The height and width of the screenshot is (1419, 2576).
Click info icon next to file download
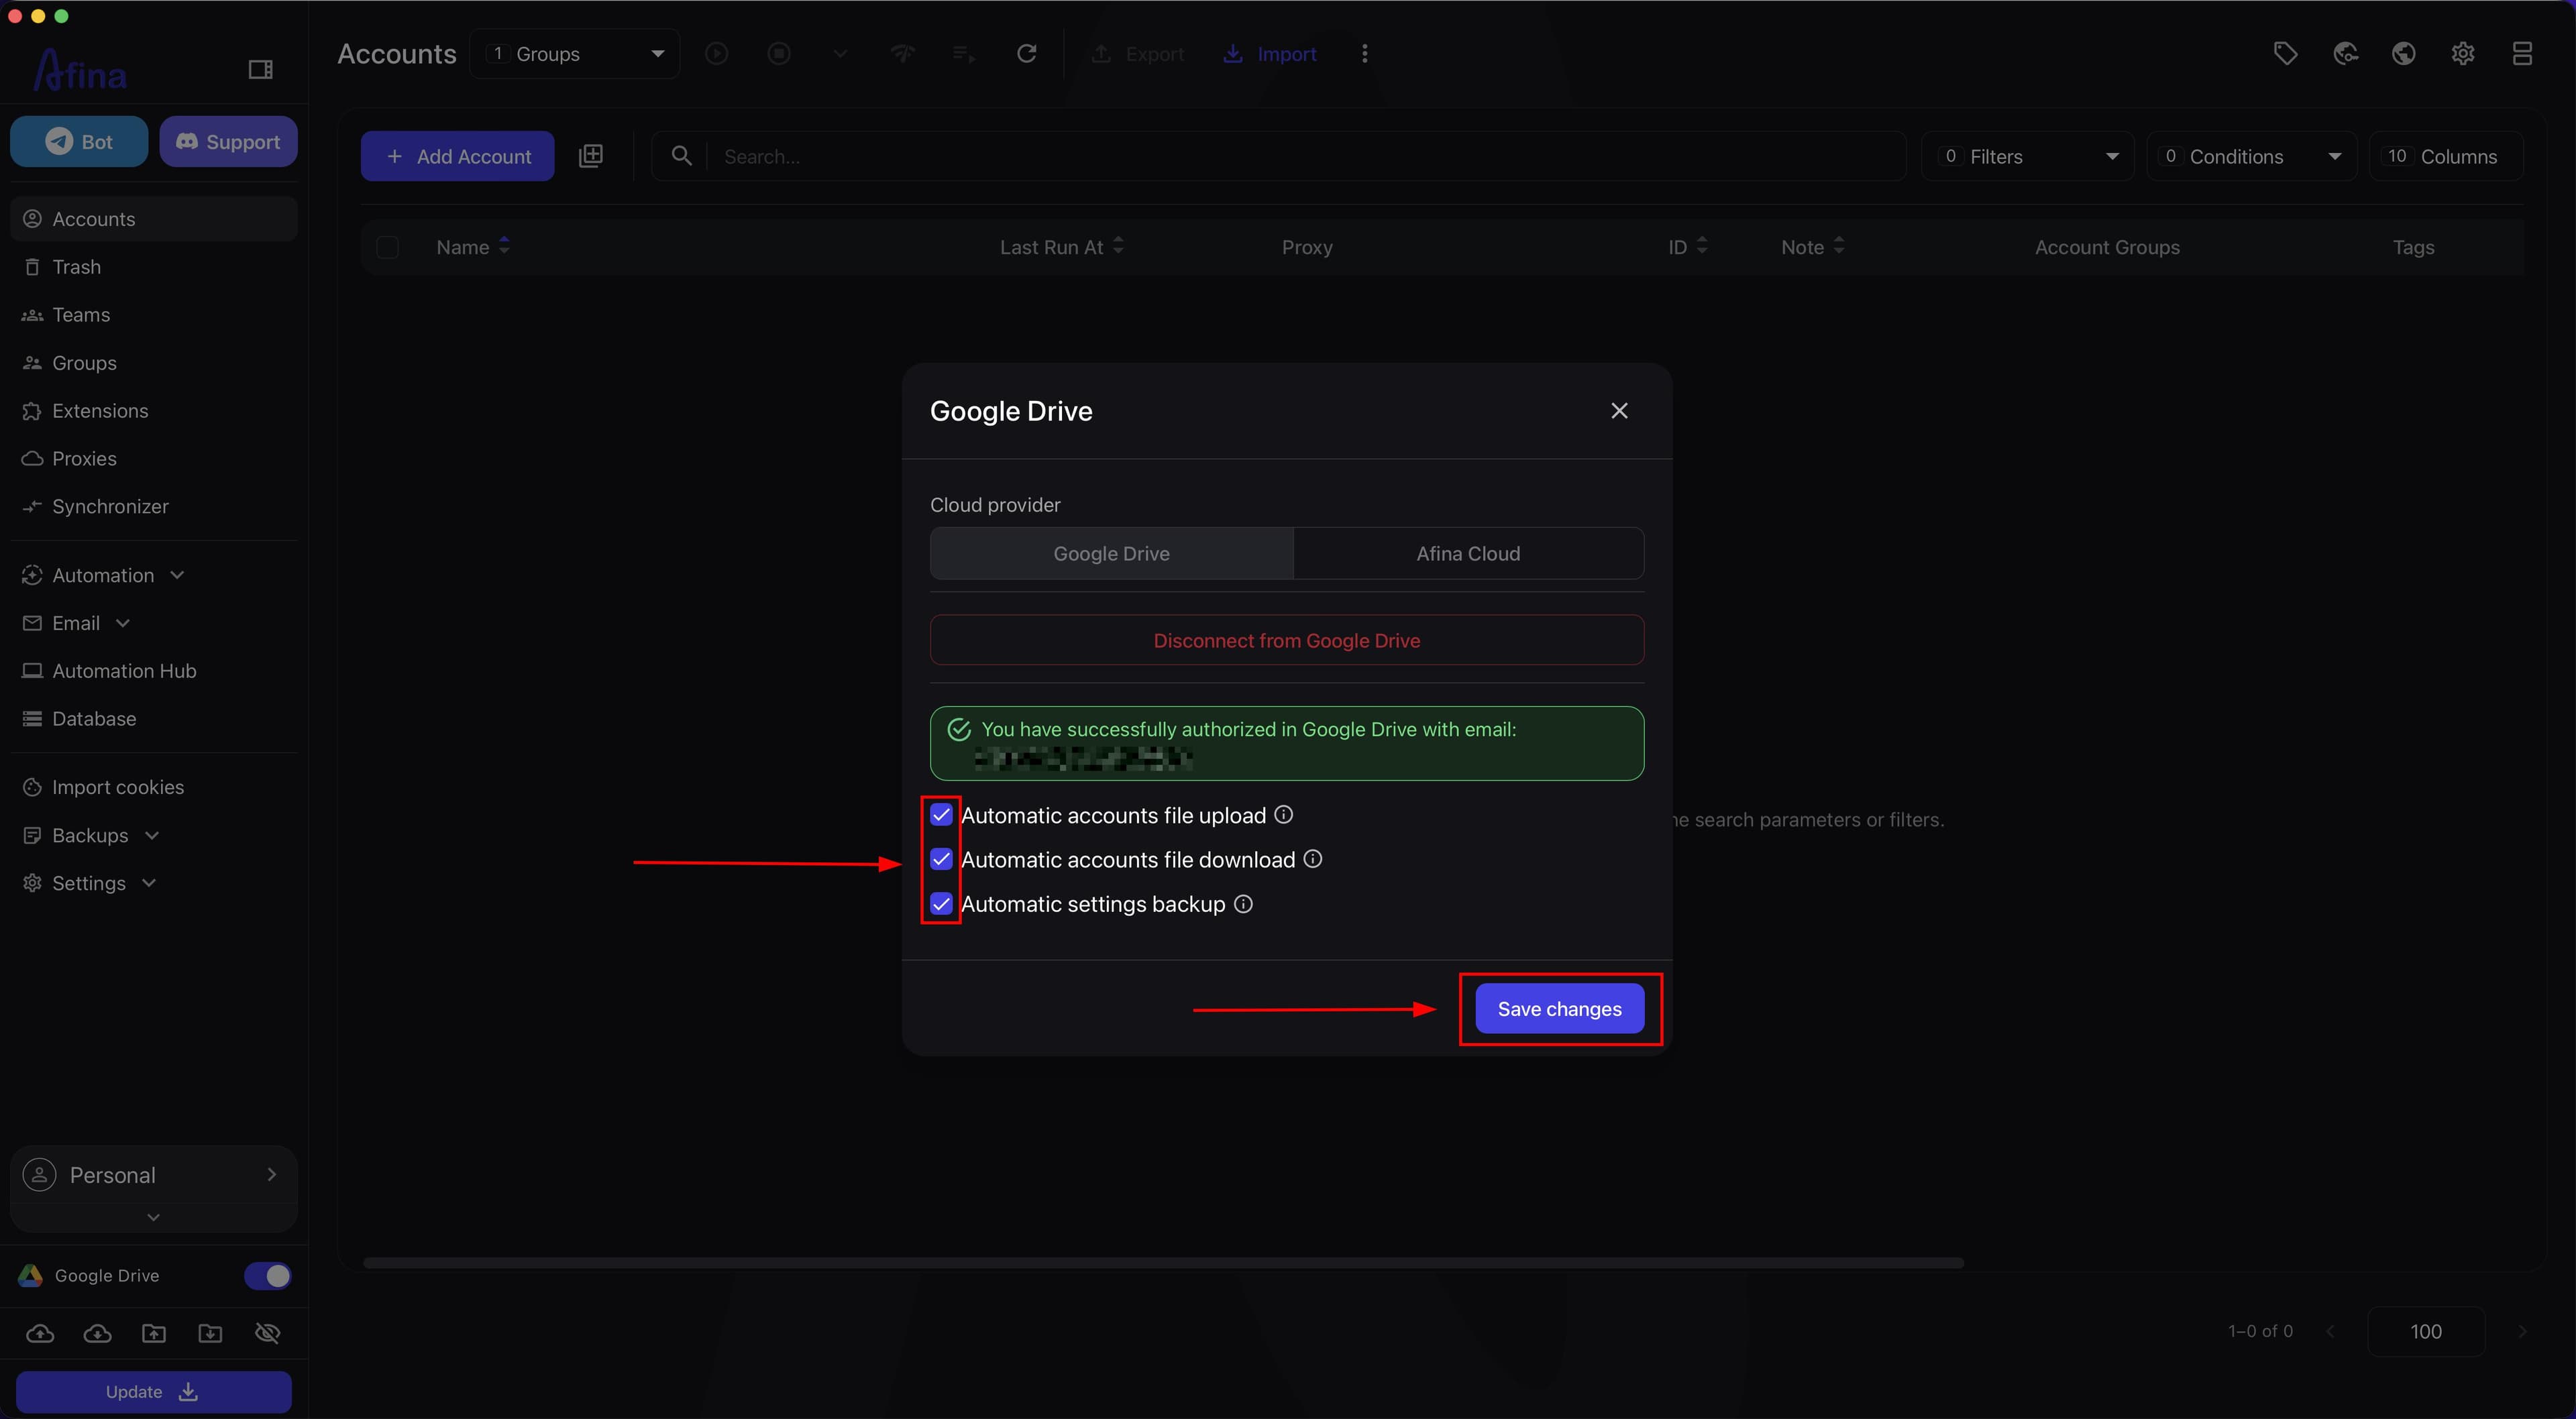pyautogui.click(x=1313, y=859)
